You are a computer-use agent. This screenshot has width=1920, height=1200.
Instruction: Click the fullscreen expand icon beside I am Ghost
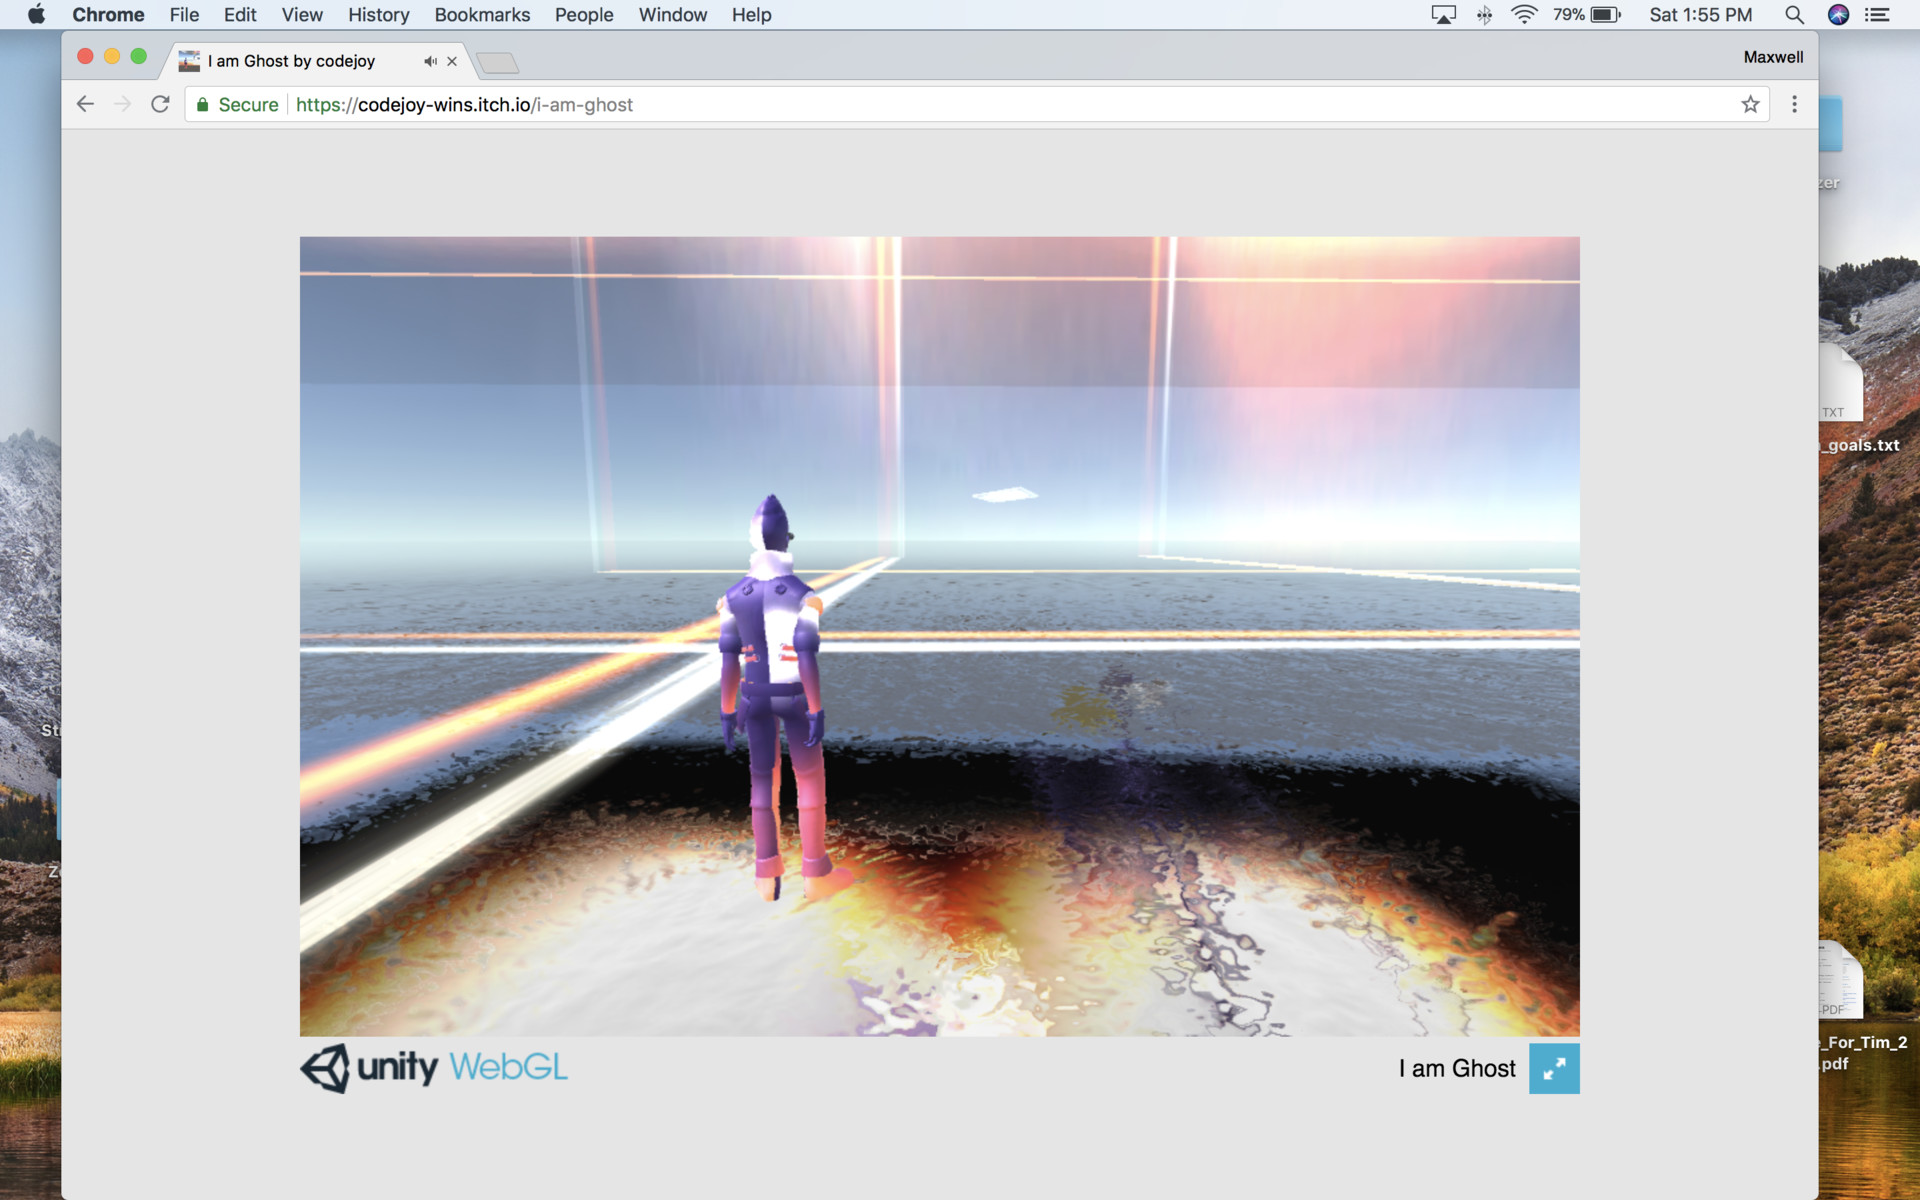coord(1553,1068)
